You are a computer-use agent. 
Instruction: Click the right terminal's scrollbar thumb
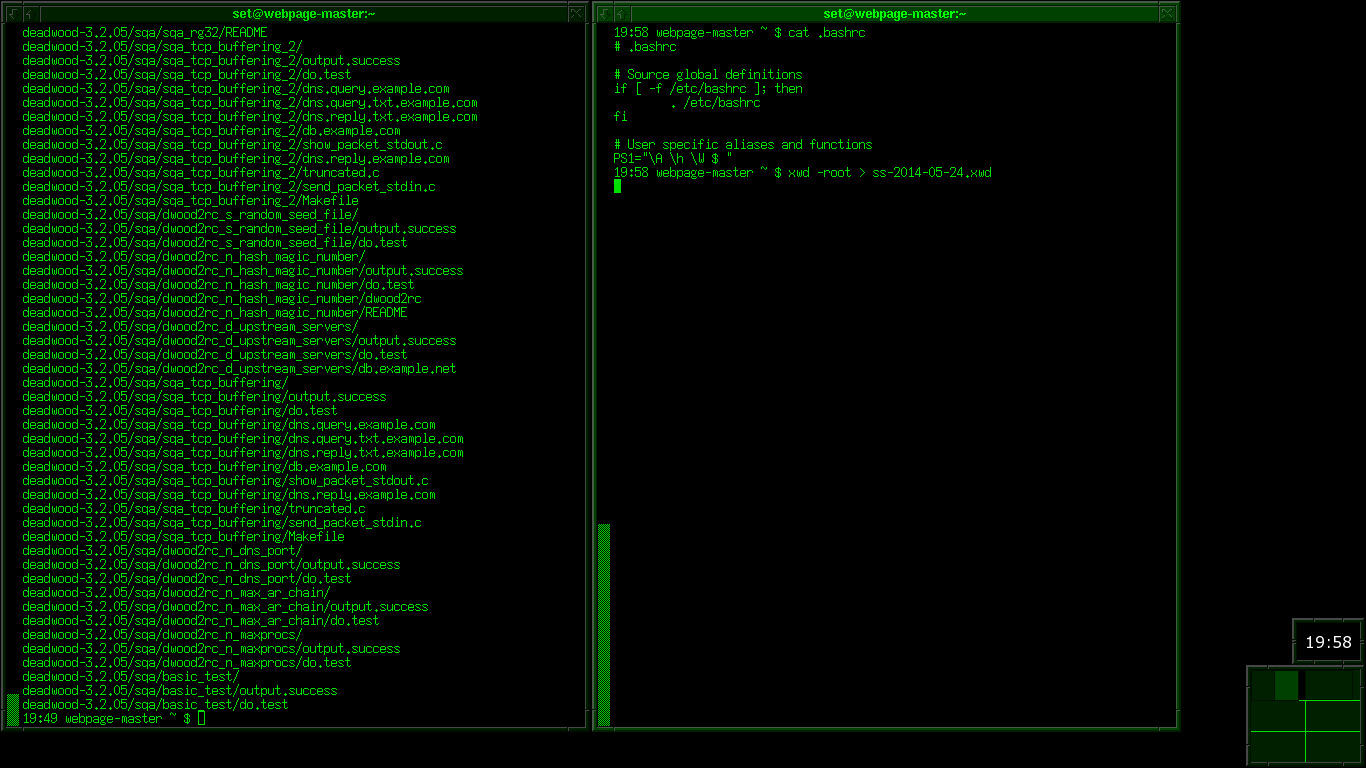coord(604,624)
